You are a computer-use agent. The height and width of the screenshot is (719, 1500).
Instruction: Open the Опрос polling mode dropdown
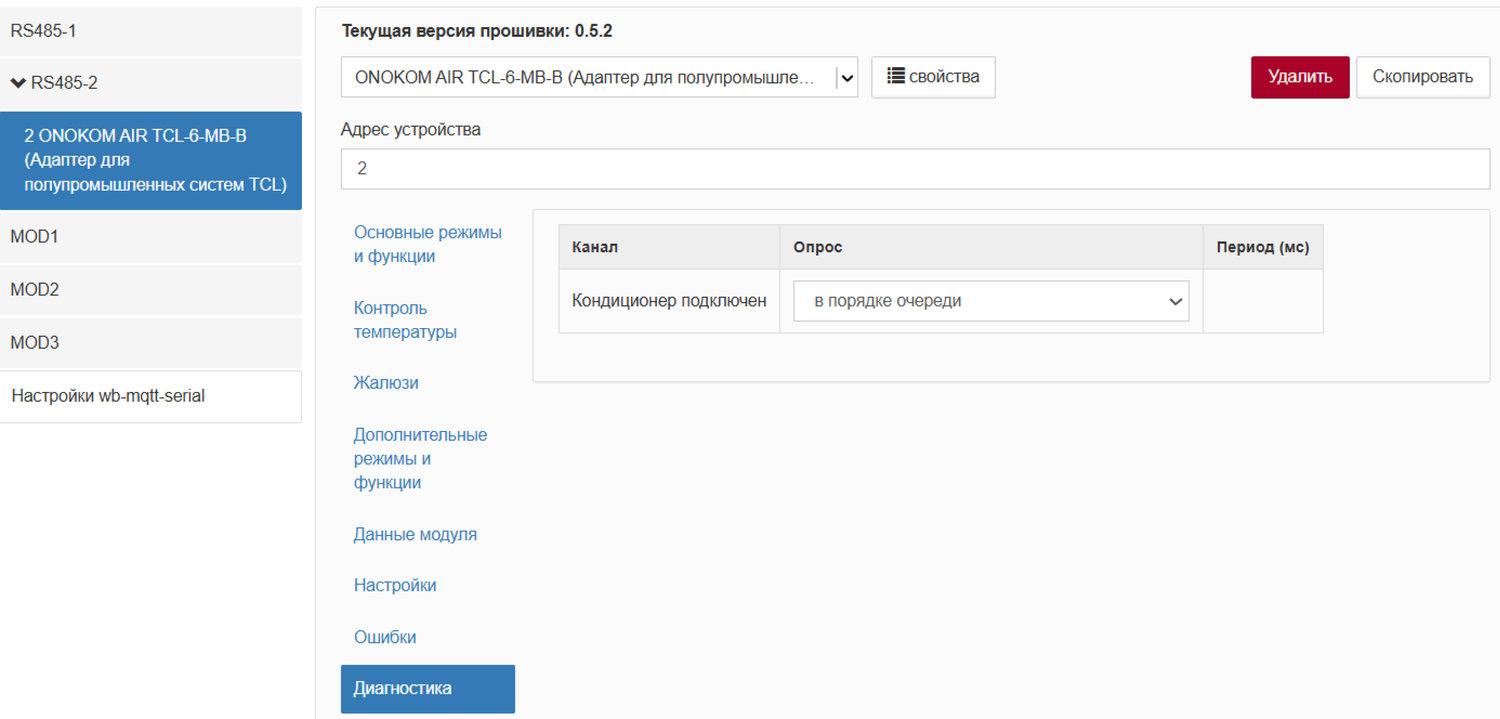click(990, 301)
